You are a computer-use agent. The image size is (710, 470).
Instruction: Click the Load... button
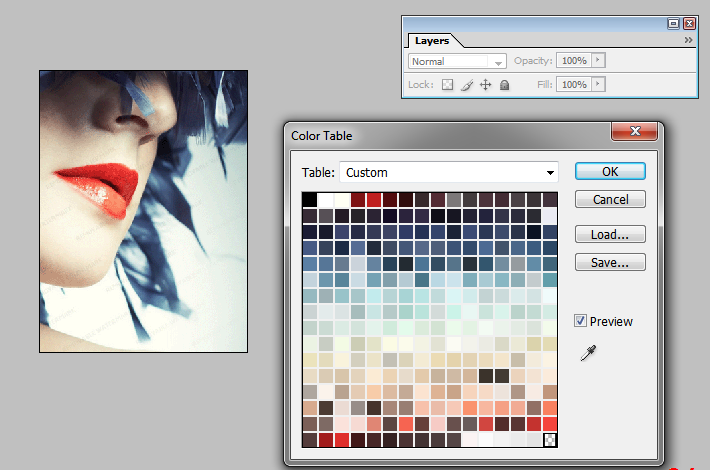point(610,235)
